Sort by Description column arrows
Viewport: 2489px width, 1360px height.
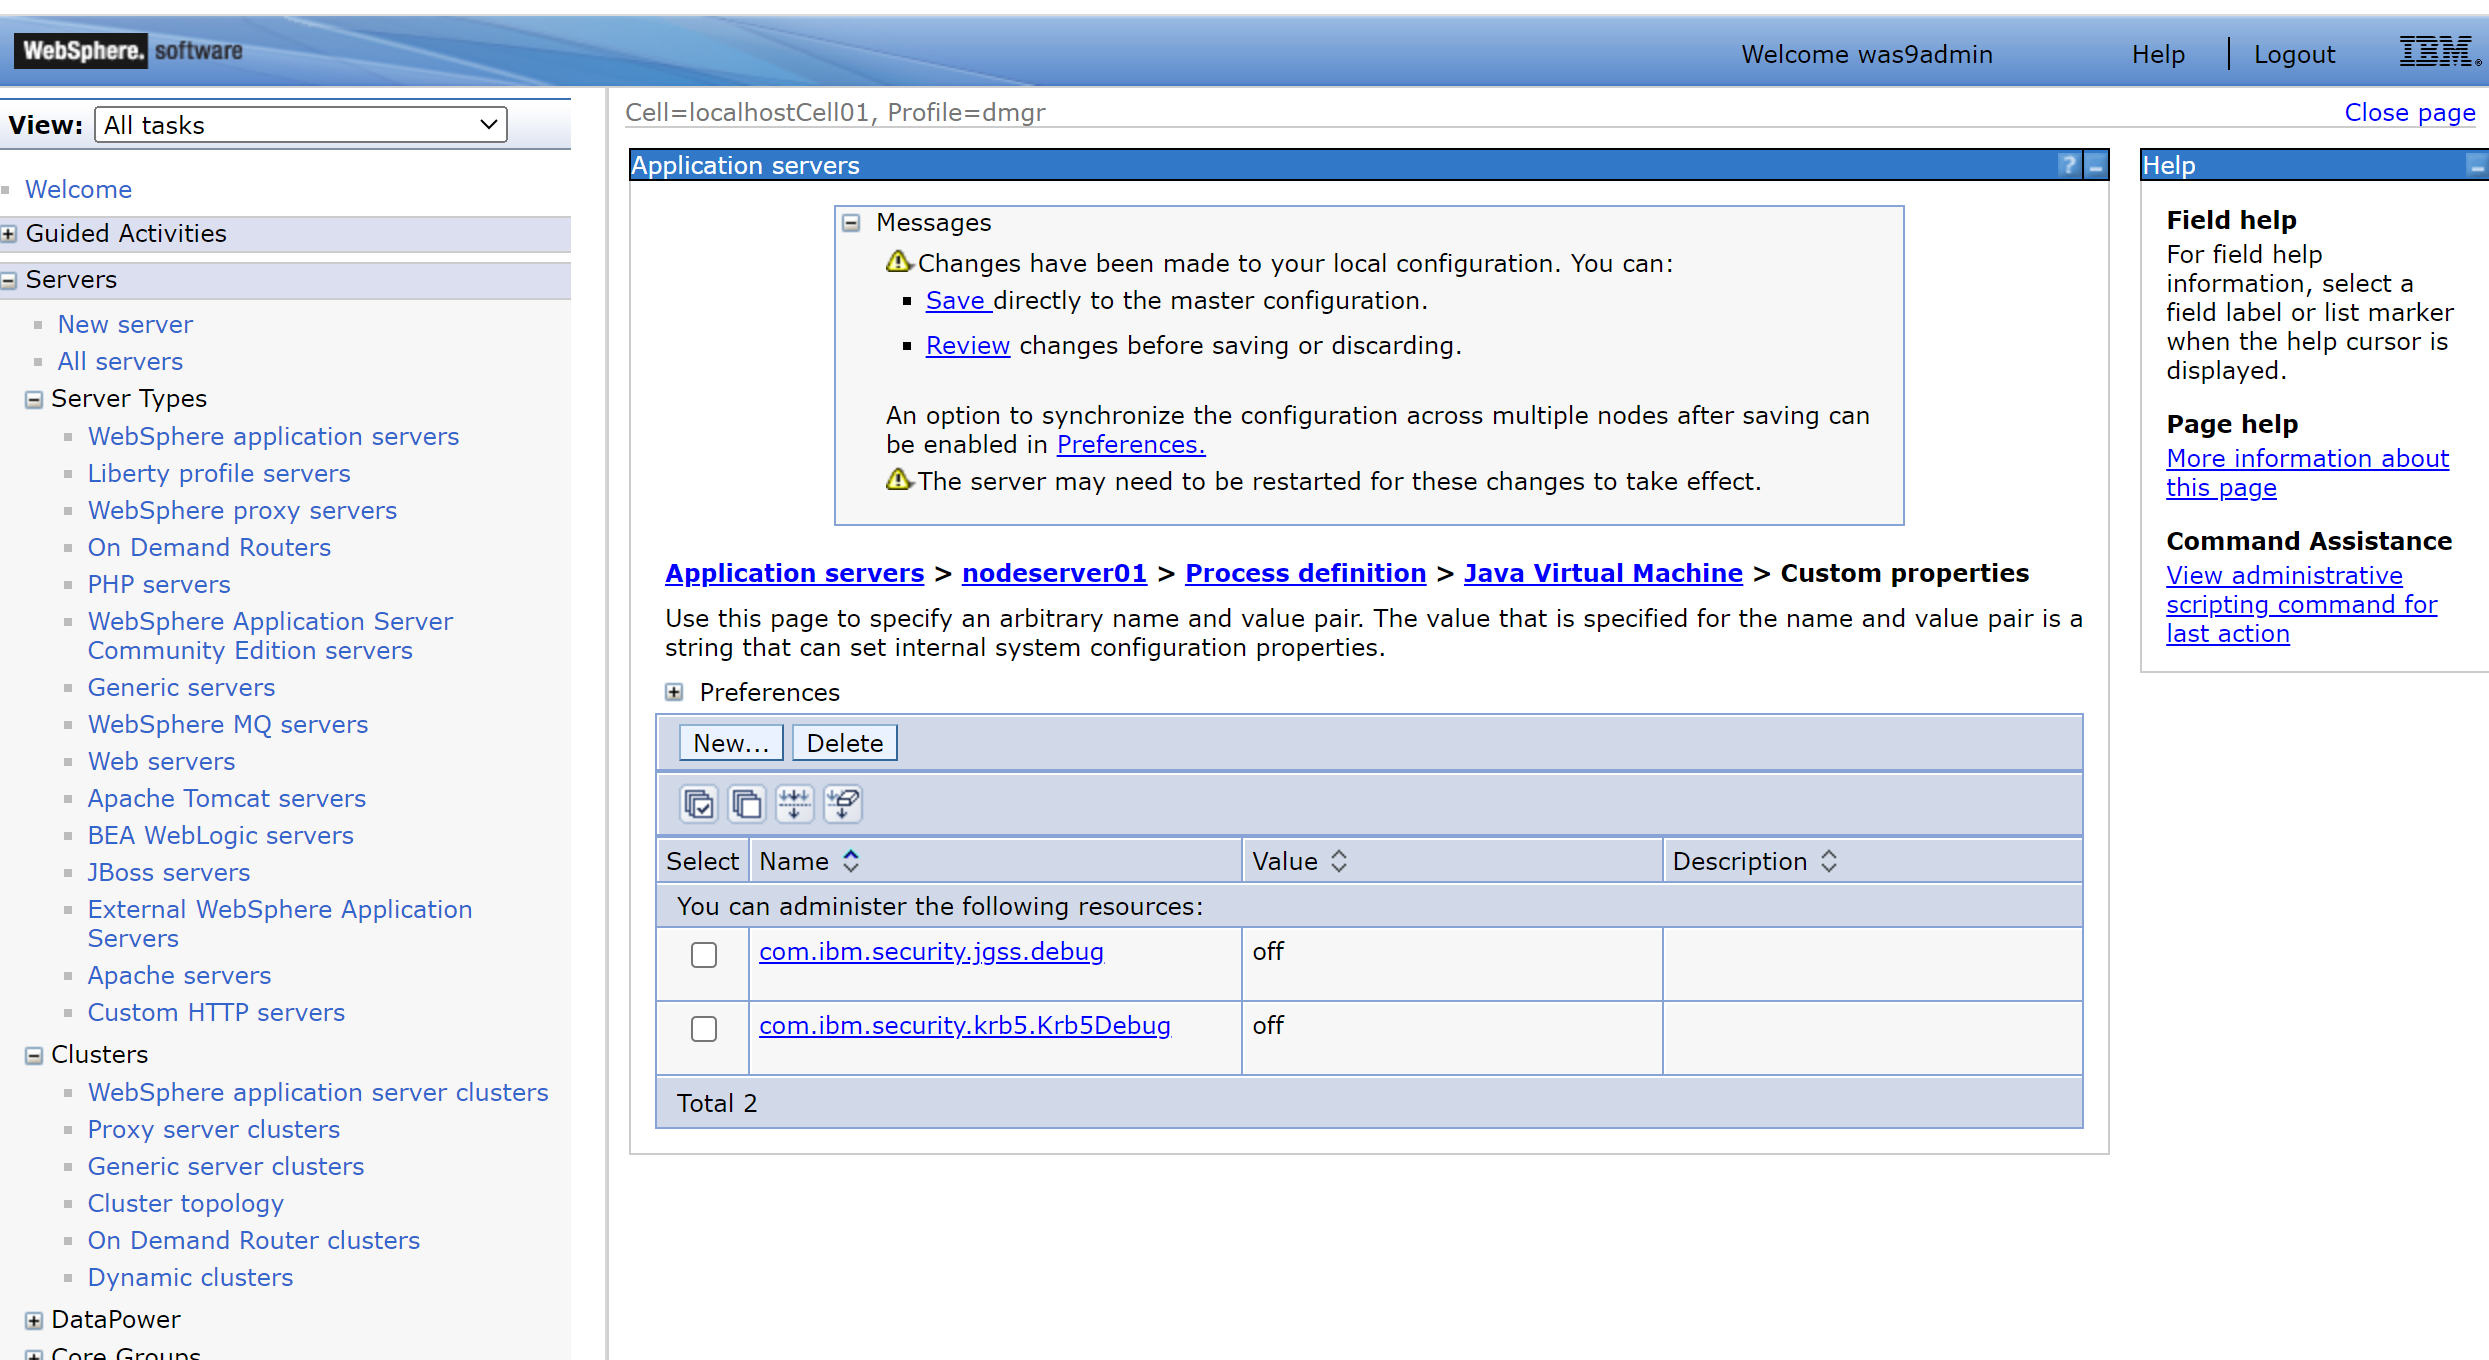[x=1829, y=861]
